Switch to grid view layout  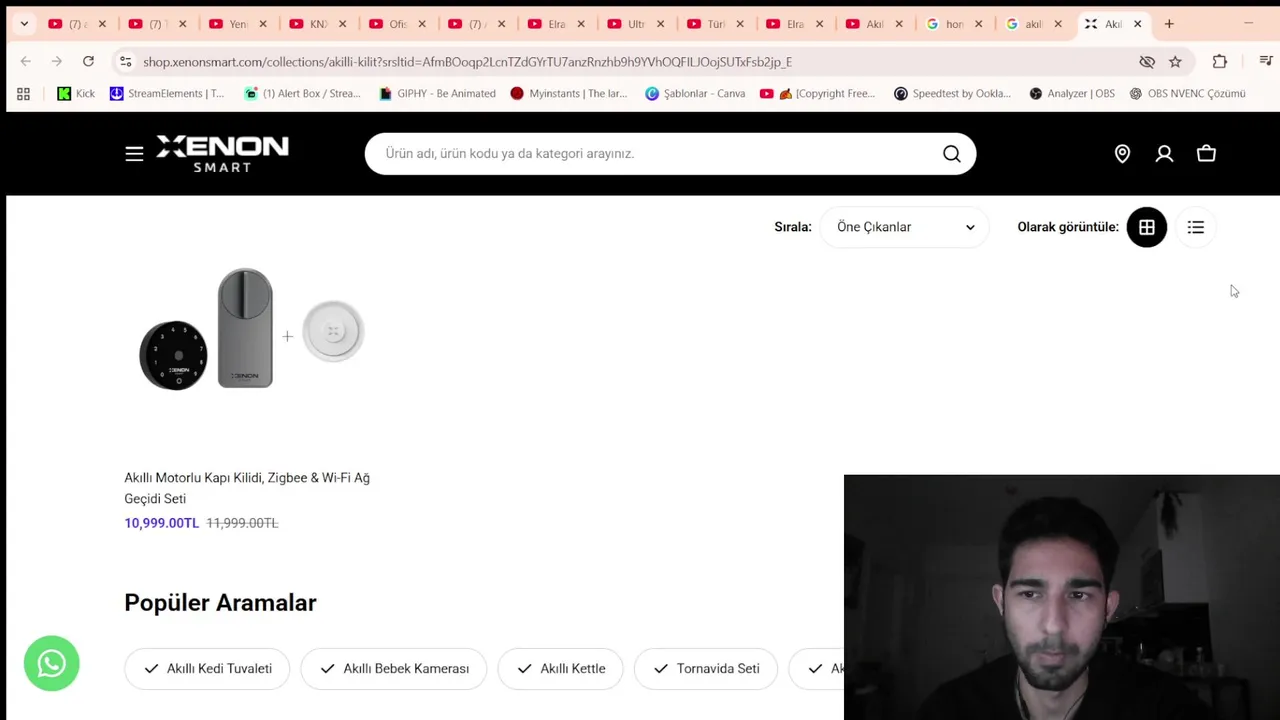point(1146,227)
